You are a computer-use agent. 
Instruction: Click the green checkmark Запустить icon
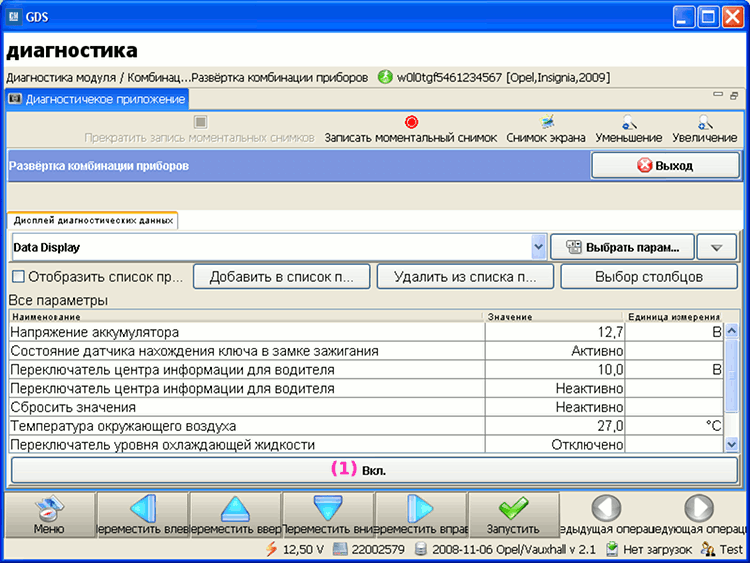pyautogui.click(x=513, y=508)
